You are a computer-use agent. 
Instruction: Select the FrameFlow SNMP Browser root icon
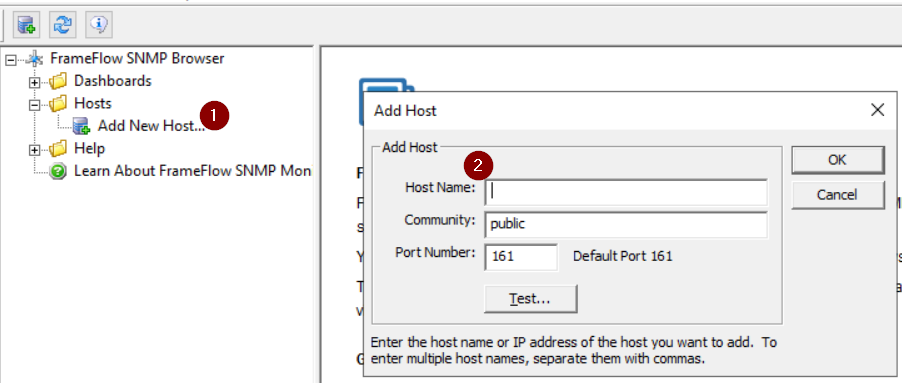[x=35, y=59]
